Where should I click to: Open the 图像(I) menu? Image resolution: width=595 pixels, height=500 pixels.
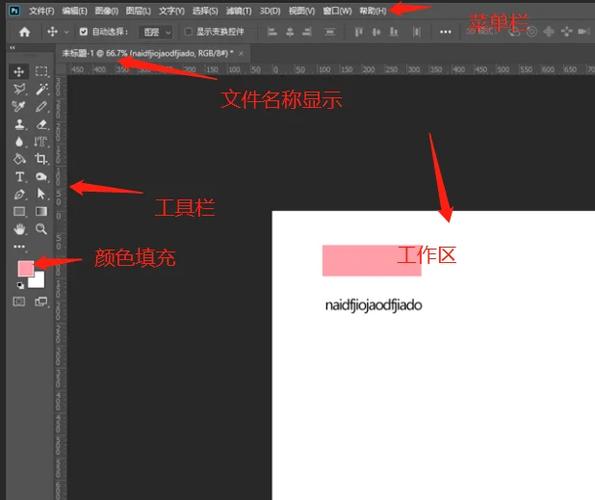coord(107,11)
